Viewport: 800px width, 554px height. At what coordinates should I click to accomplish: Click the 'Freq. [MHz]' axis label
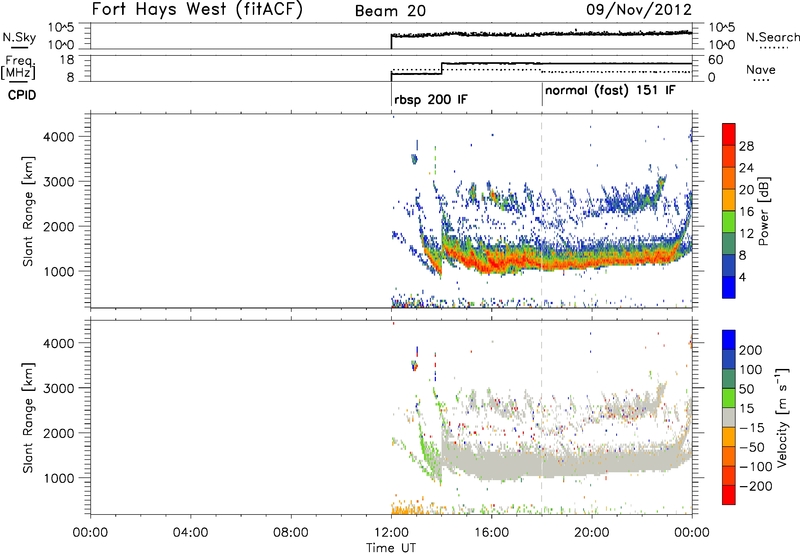tap(18, 68)
